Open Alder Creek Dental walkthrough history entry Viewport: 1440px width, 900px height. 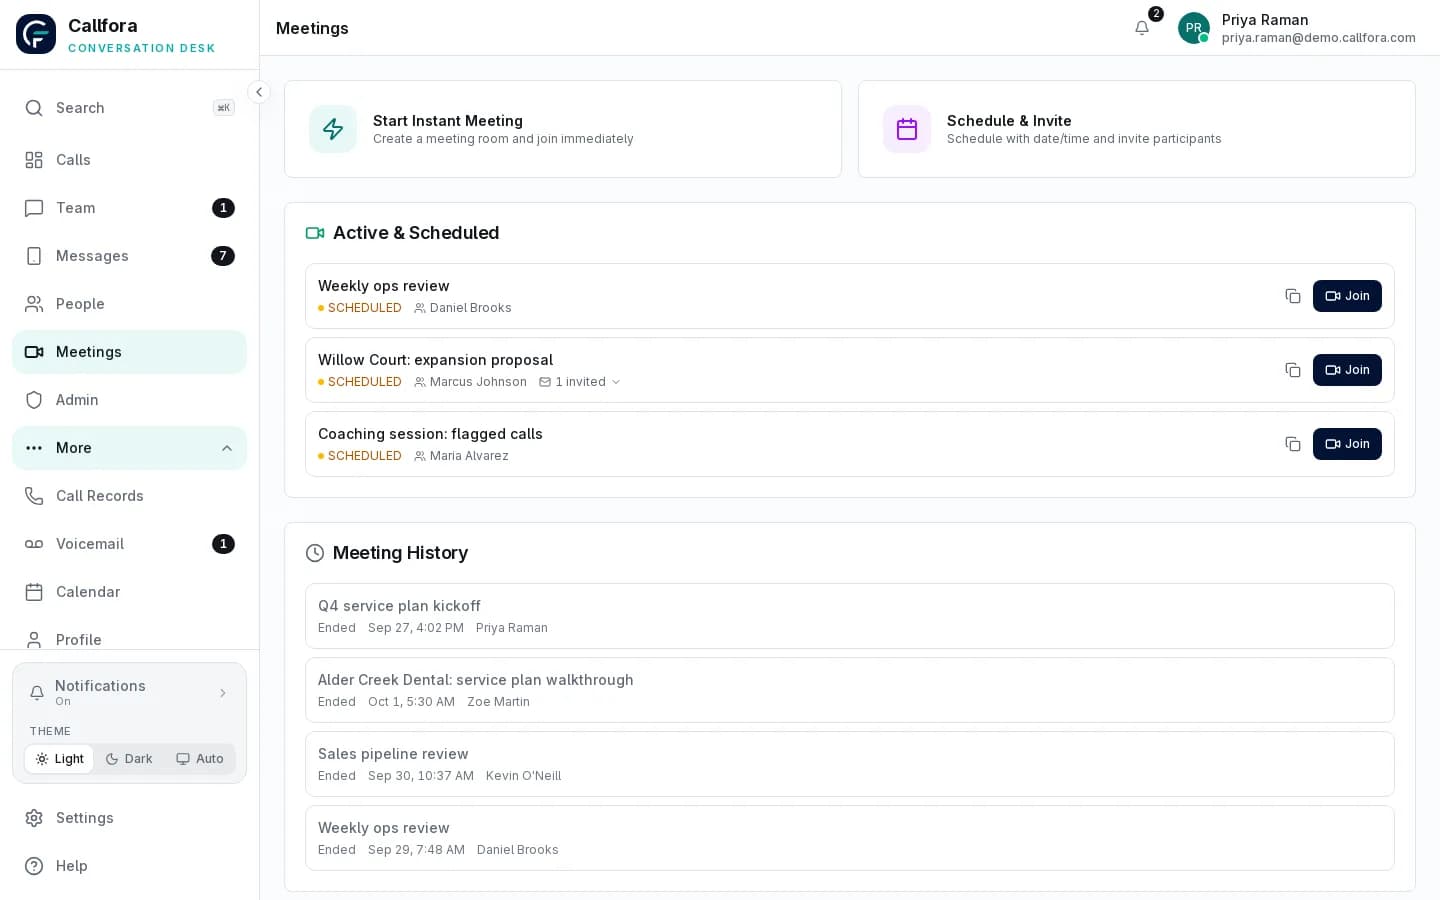pos(850,690)
